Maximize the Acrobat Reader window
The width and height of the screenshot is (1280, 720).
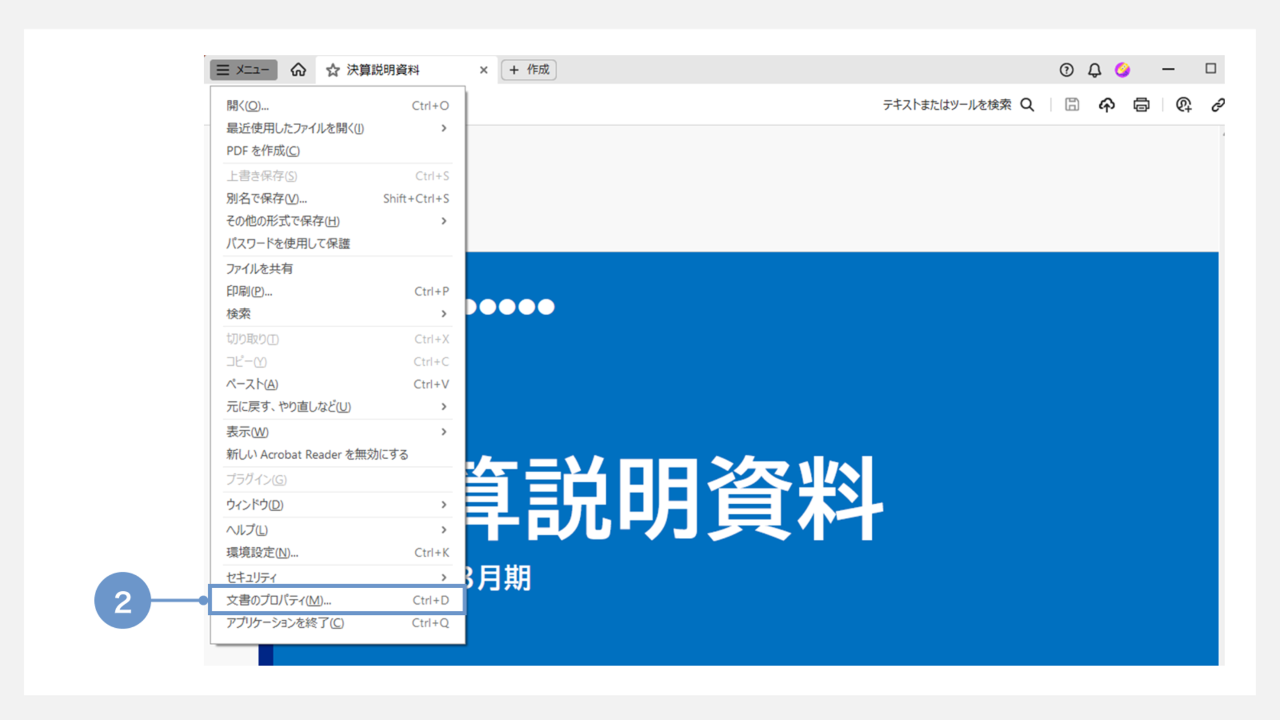(1211, 69)
